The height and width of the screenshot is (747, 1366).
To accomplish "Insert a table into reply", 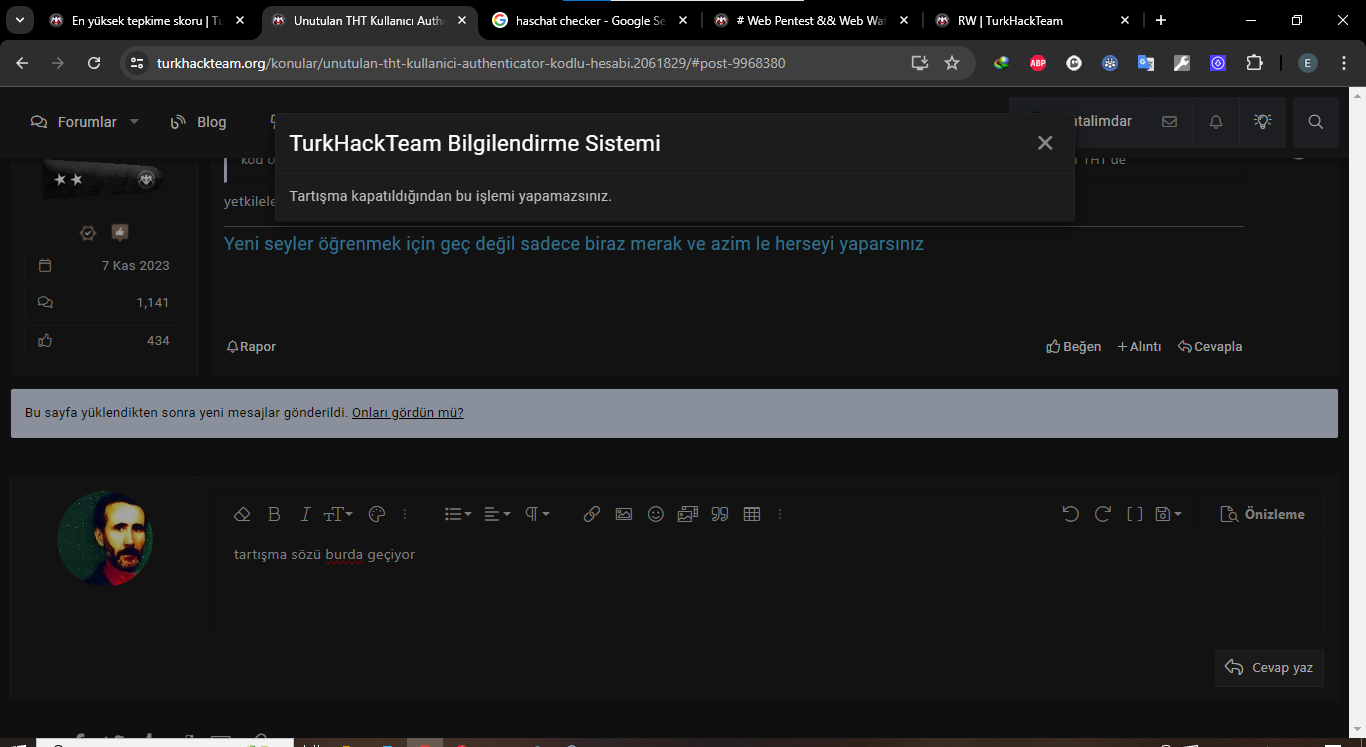I will (752, 514).
